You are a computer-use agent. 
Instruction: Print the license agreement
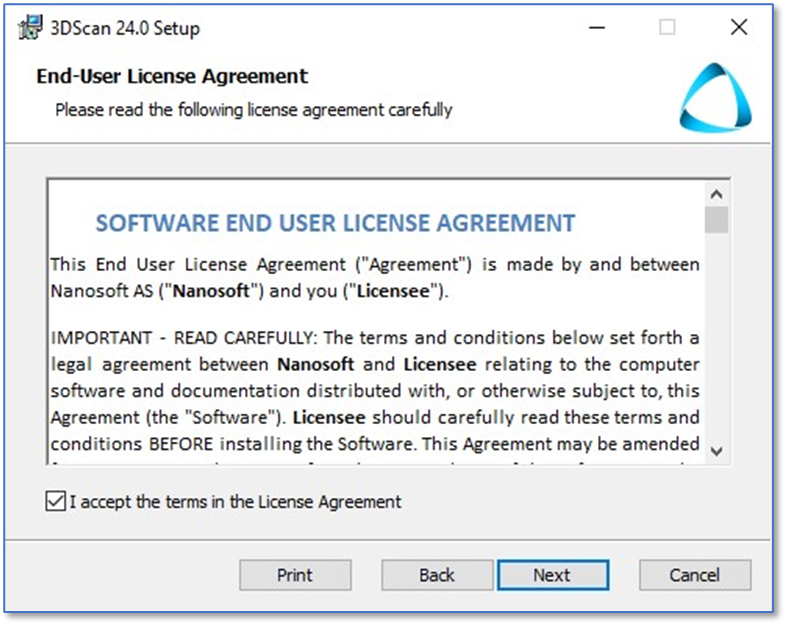295,575
